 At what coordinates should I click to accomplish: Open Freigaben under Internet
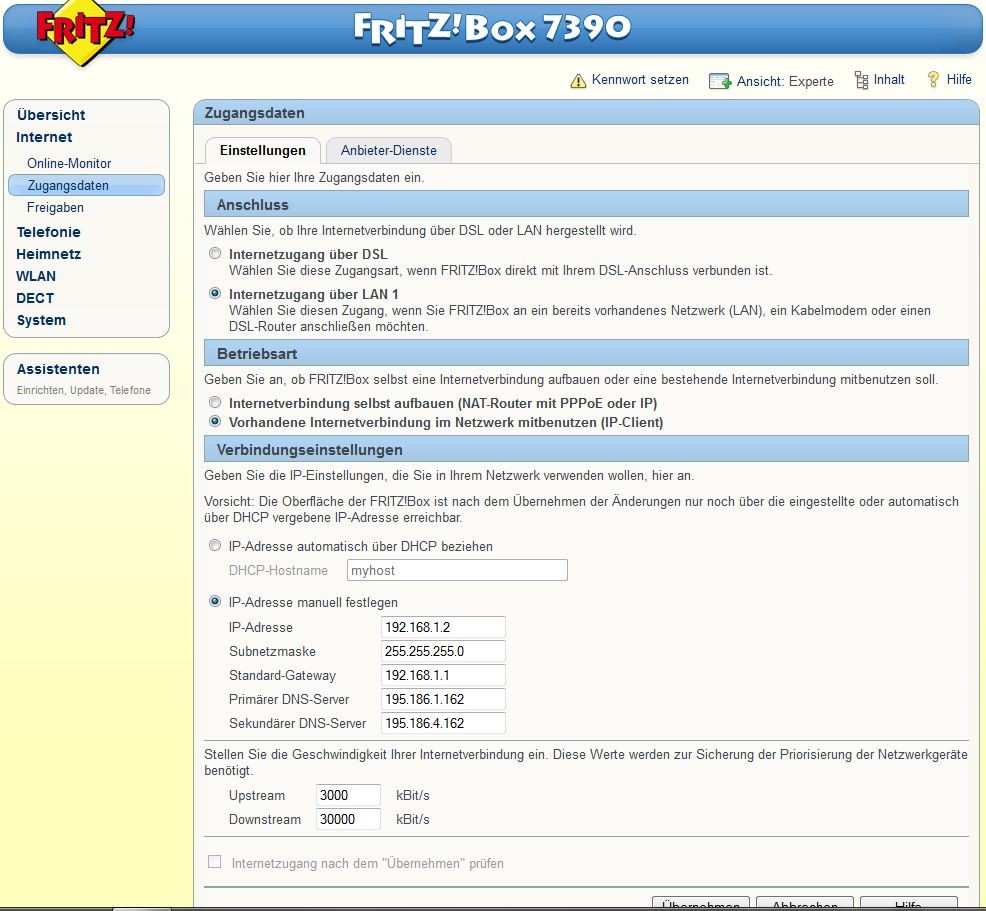55,208
